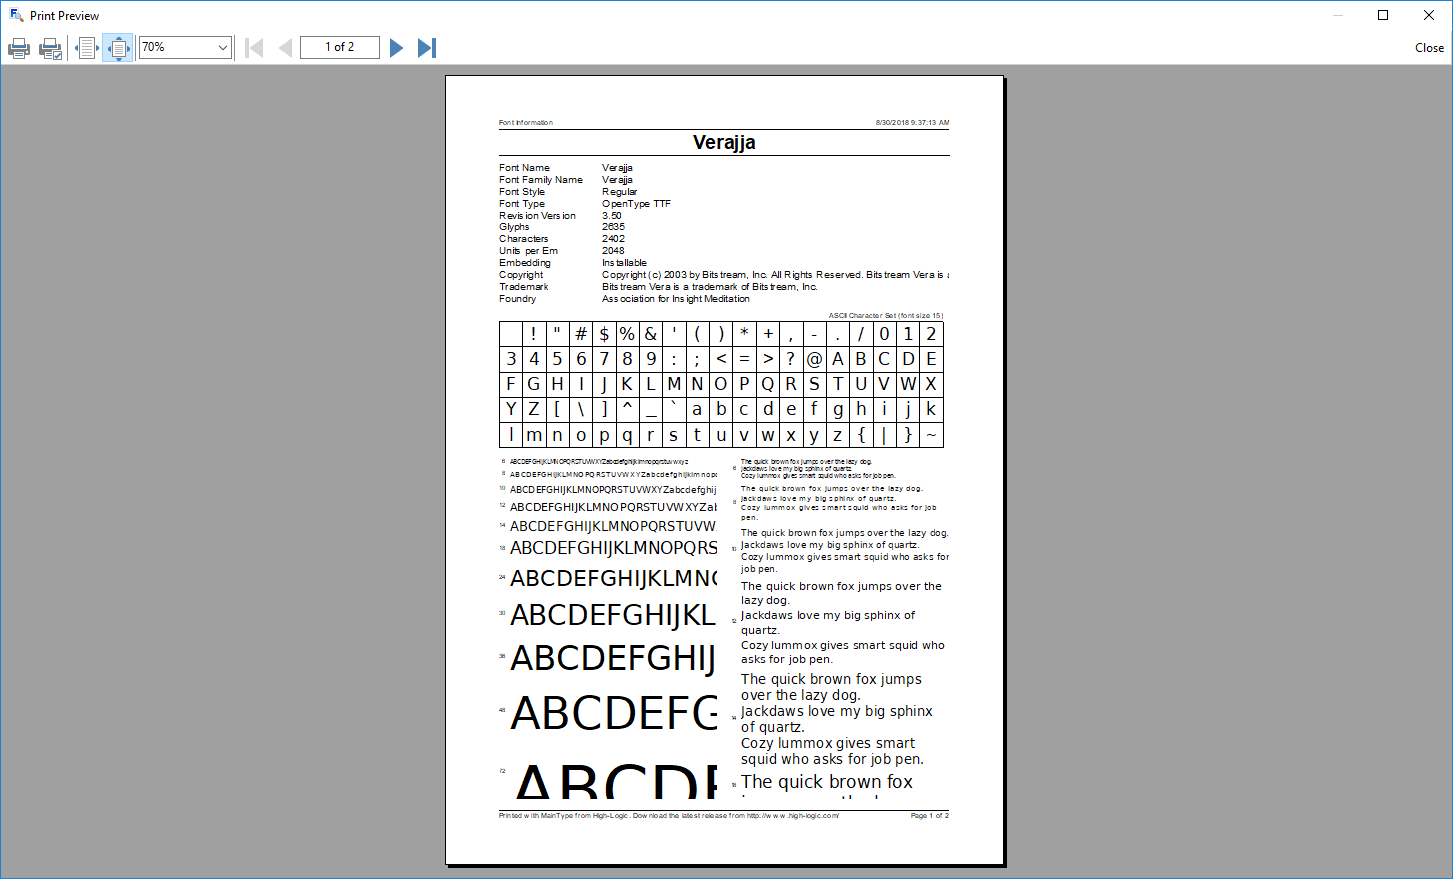Maximize the Print Preview window
This screenshot has height=879, width=1453.
[x=1383, y=15]
